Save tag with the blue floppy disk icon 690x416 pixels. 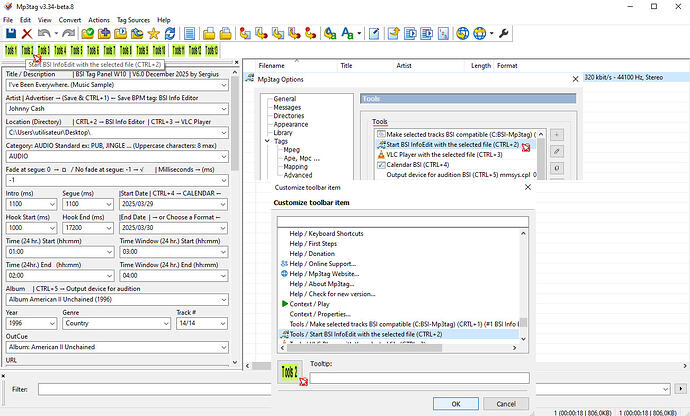coord(11,33)
